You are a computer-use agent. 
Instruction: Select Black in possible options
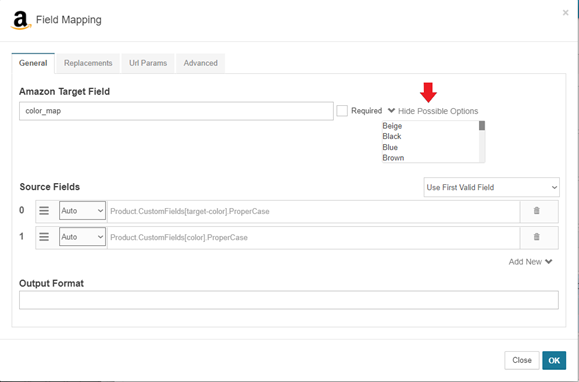392,137
